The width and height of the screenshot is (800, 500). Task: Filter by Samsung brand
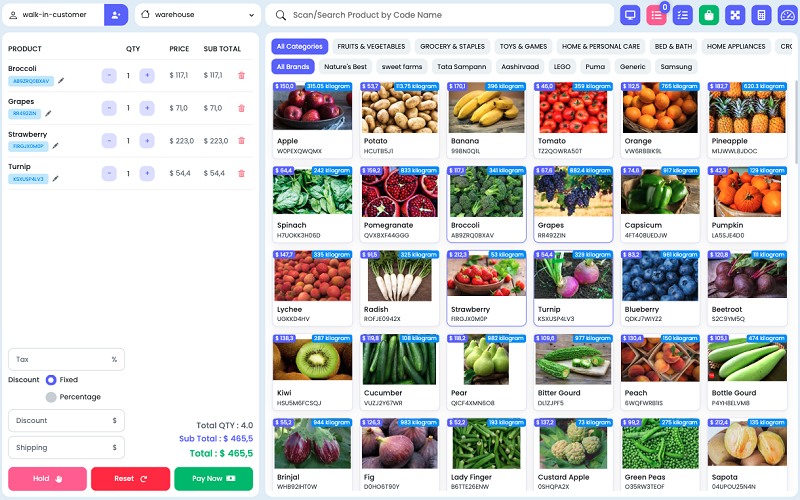[x=676, y=67]
